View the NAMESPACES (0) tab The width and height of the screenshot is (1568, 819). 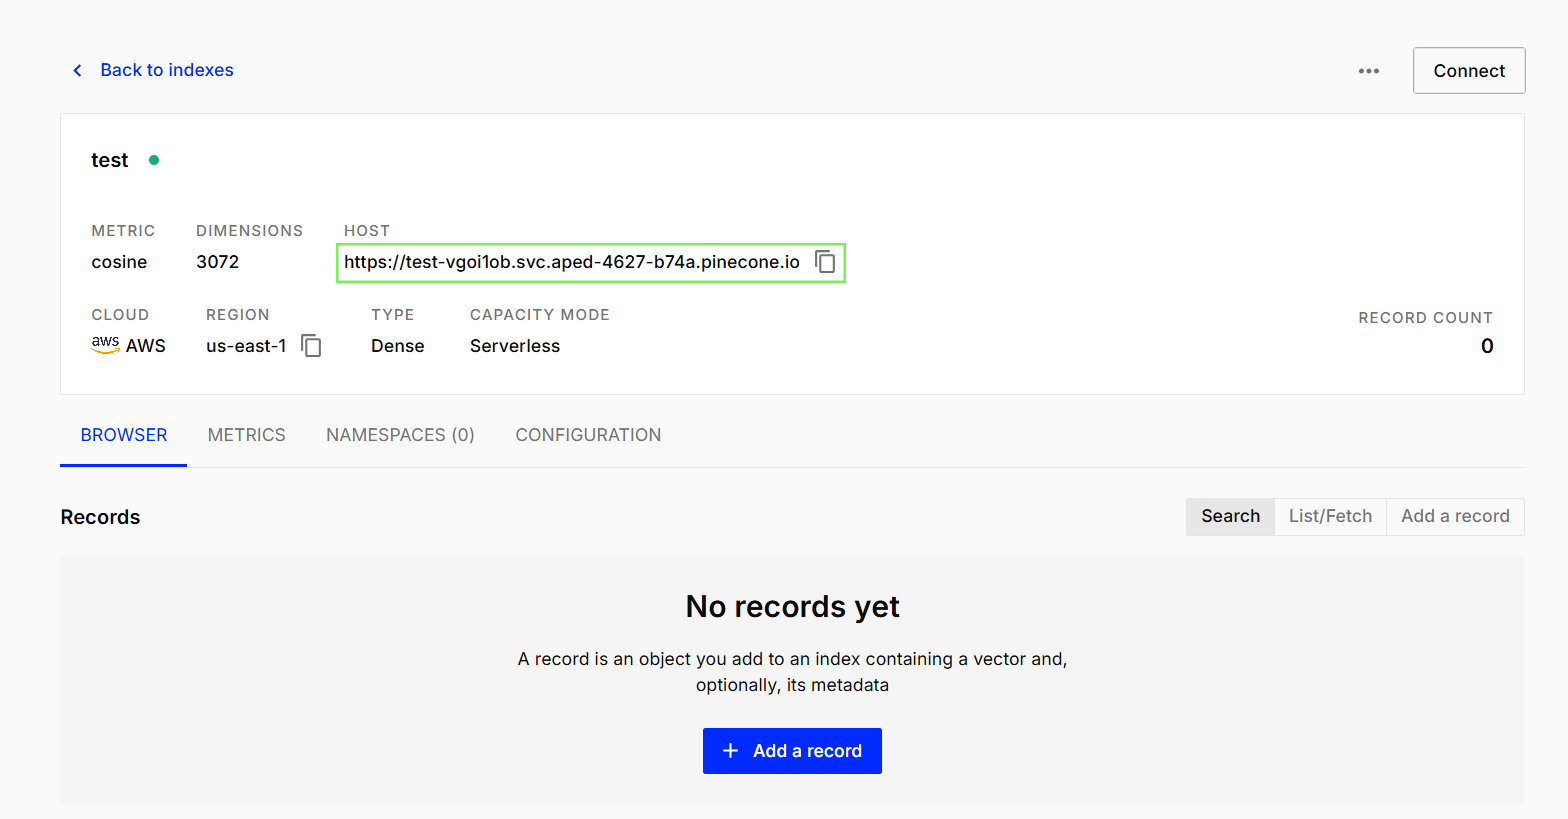(x=400, y=435)
